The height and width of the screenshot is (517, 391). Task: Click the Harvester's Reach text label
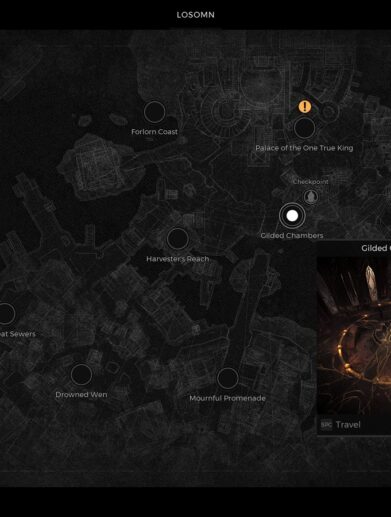coord(178,259)
